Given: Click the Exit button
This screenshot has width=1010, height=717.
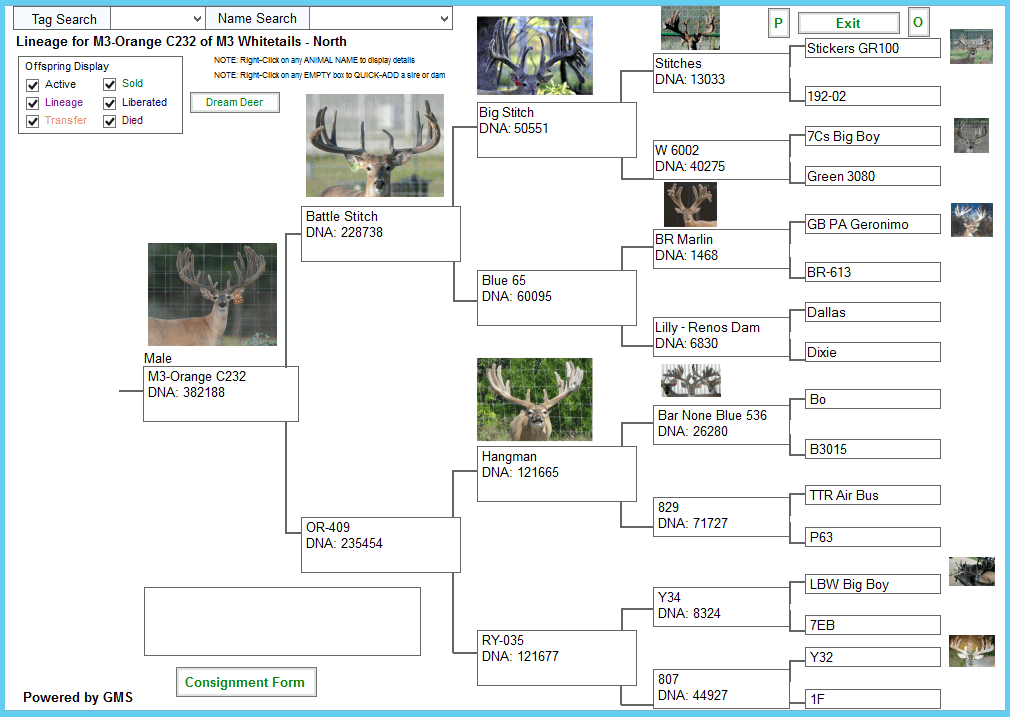Looking at the screenshot, I should click(848, 23).
